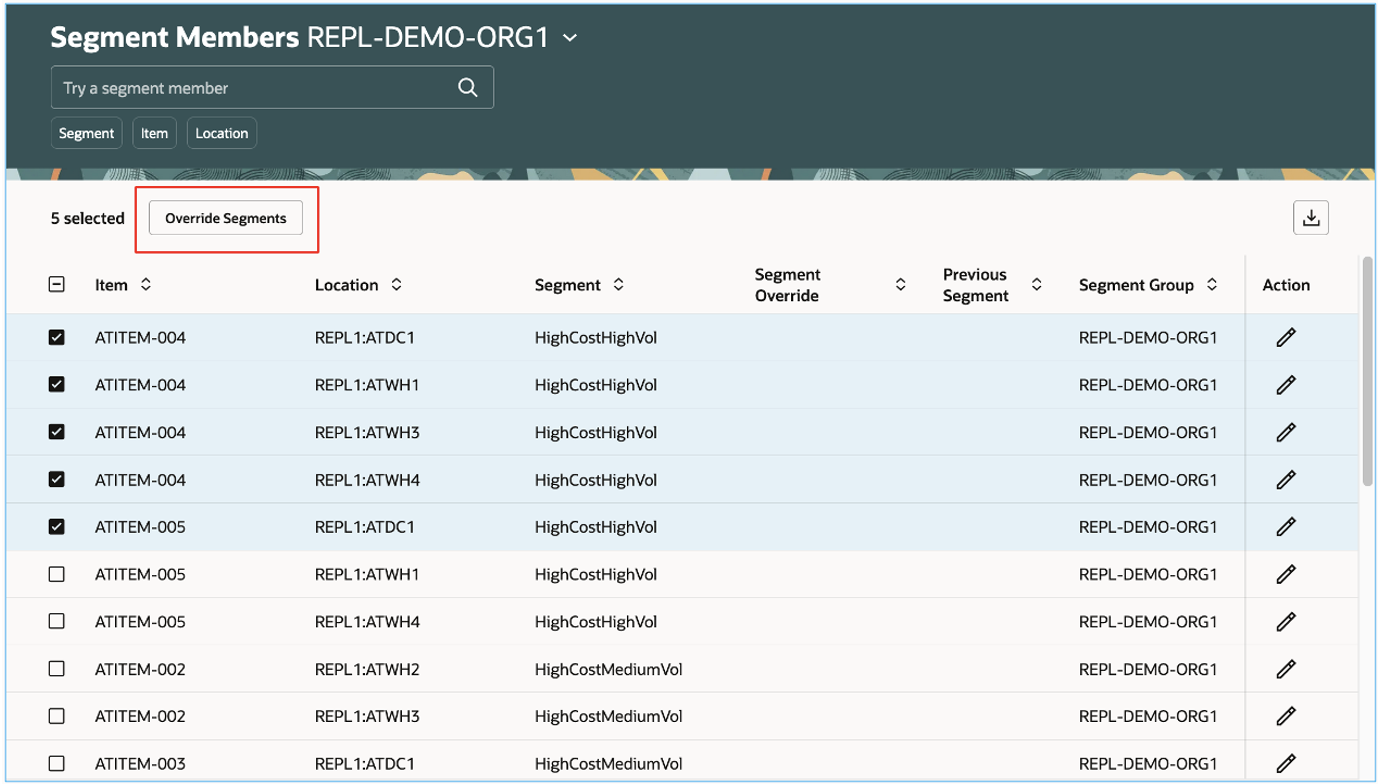Select the Segment filter chip
This screenshot has height=784, width=1380.
click(86, 132)
